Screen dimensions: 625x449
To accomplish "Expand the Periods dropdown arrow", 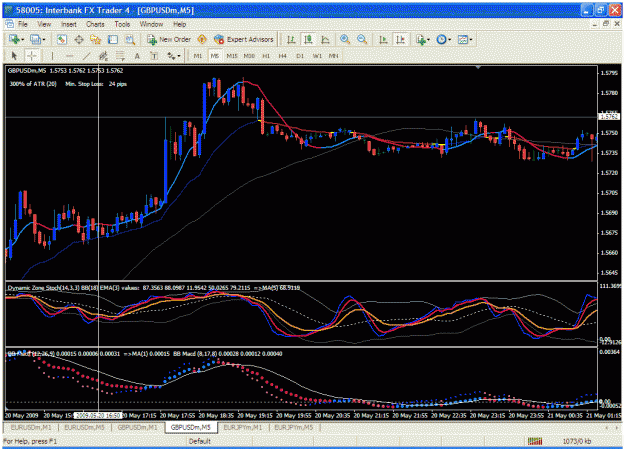I will (x=449, y=39).
